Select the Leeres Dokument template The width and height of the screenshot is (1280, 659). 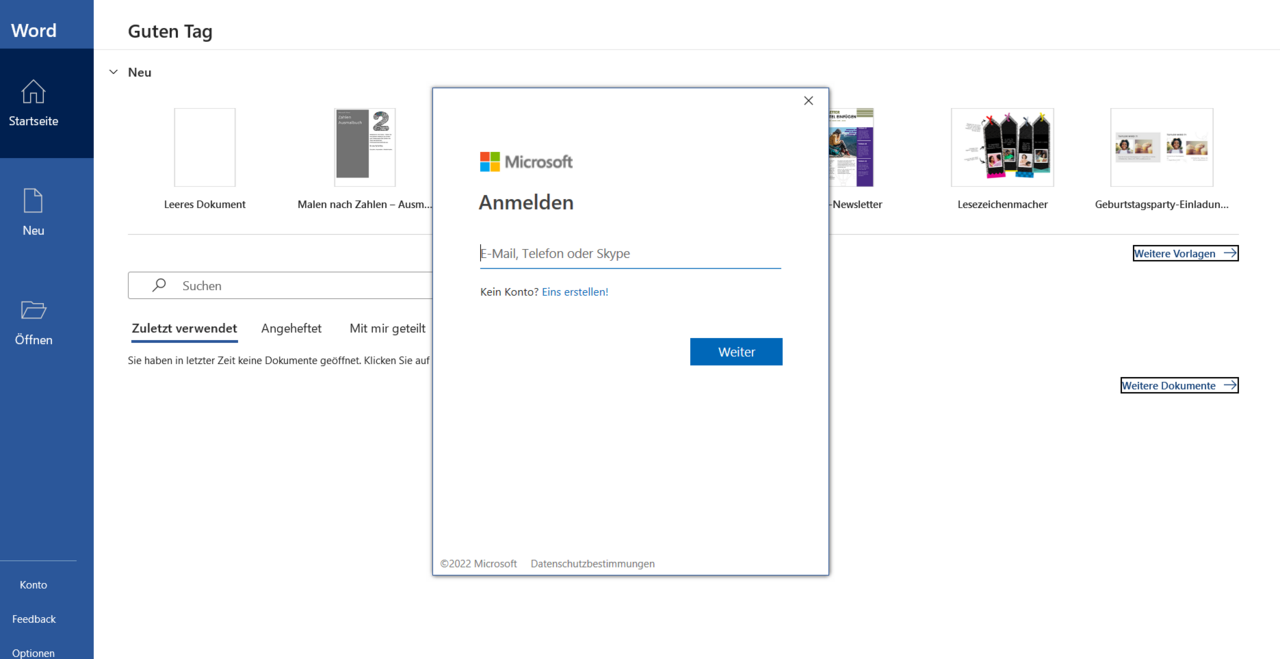tap(205, 148)
